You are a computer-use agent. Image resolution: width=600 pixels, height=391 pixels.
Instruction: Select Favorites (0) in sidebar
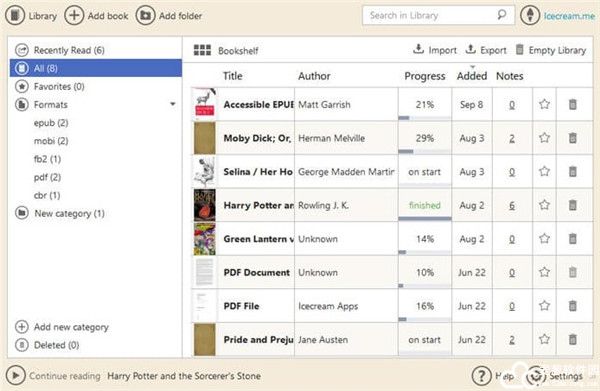pos(59,86)
